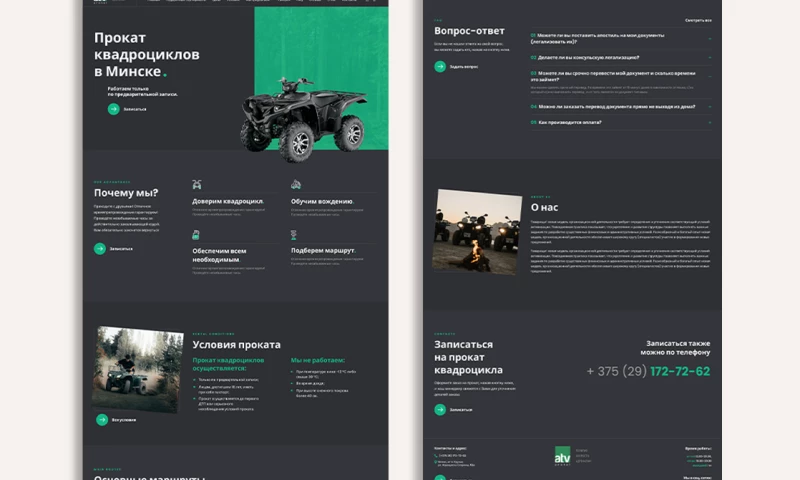The width and height of the screenshot is (800, 480).
Task: Click the icon above 'Обеспечим всем необходимым'
Action: (197, 234)
